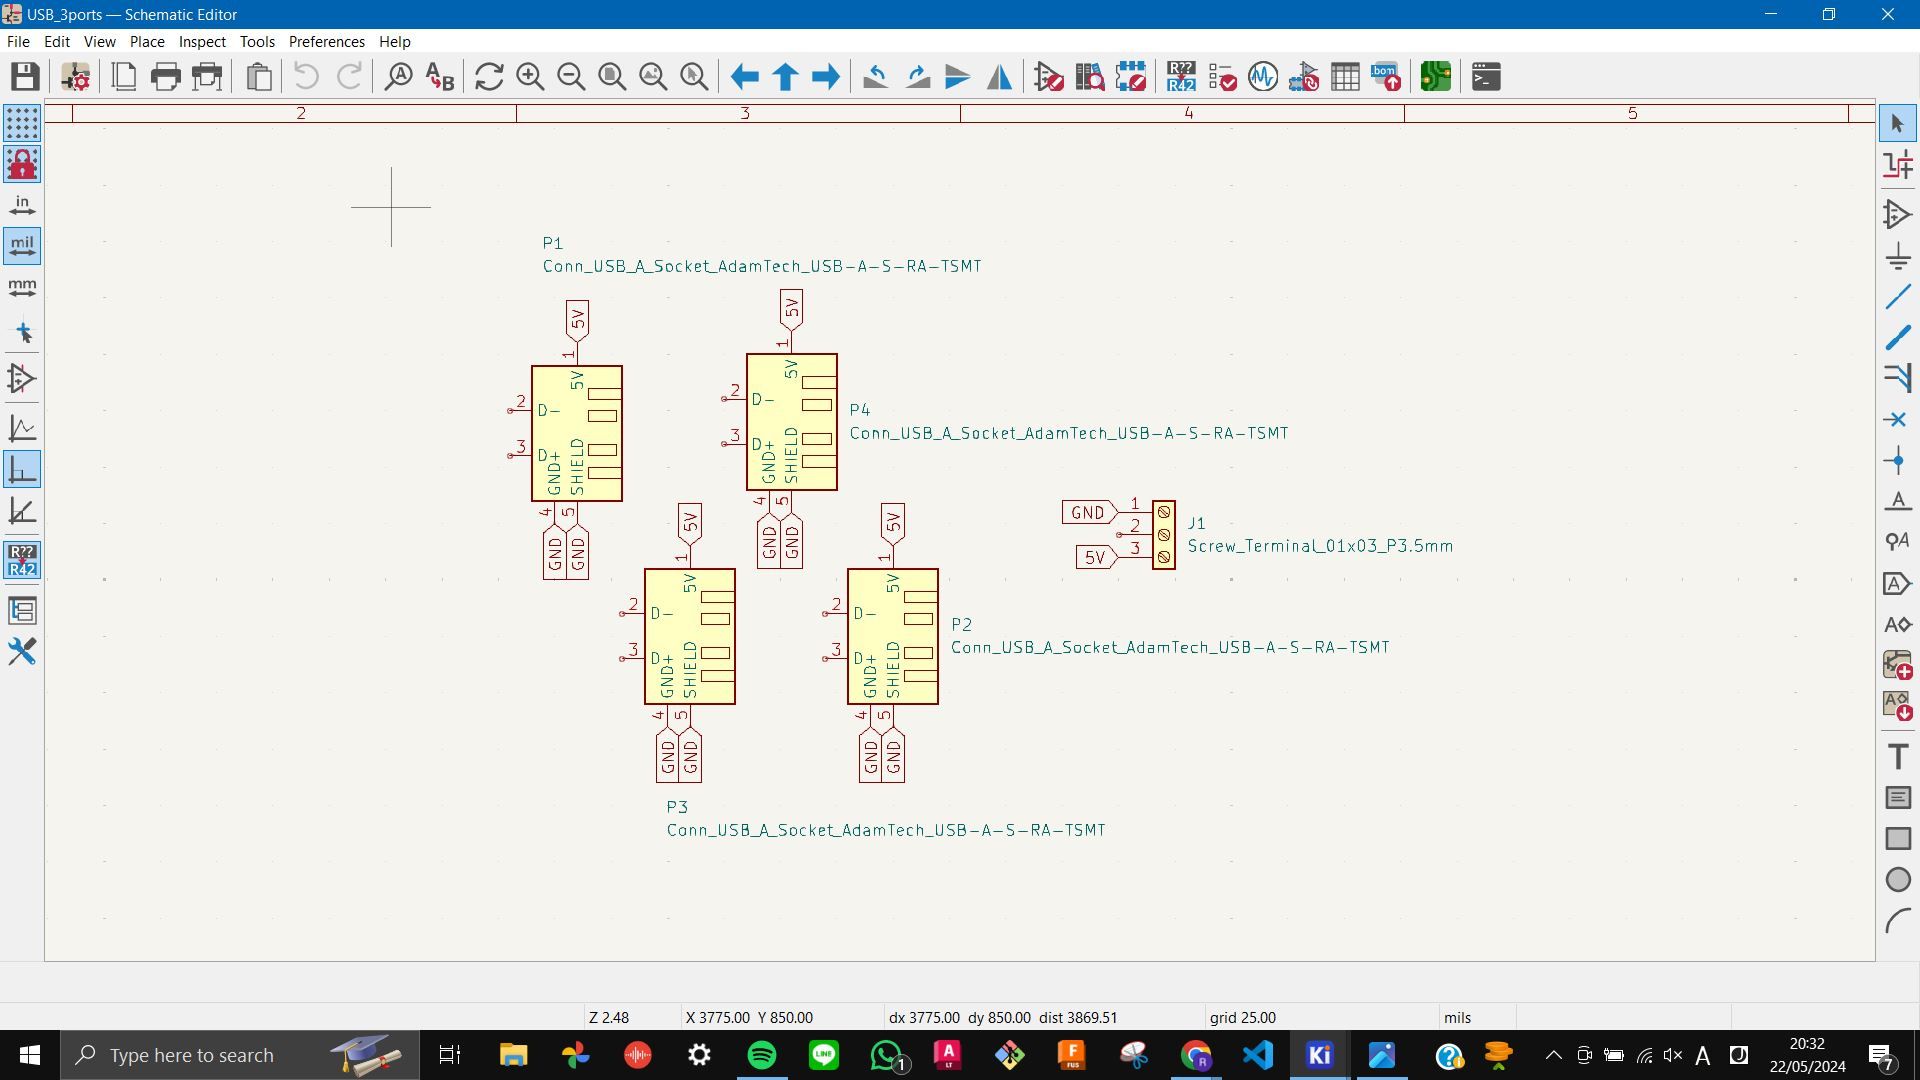Image resolution: width=1920 pixels, height=1080 pixels.
Task: Toggle hidden pins display
Action: (22, 379)
